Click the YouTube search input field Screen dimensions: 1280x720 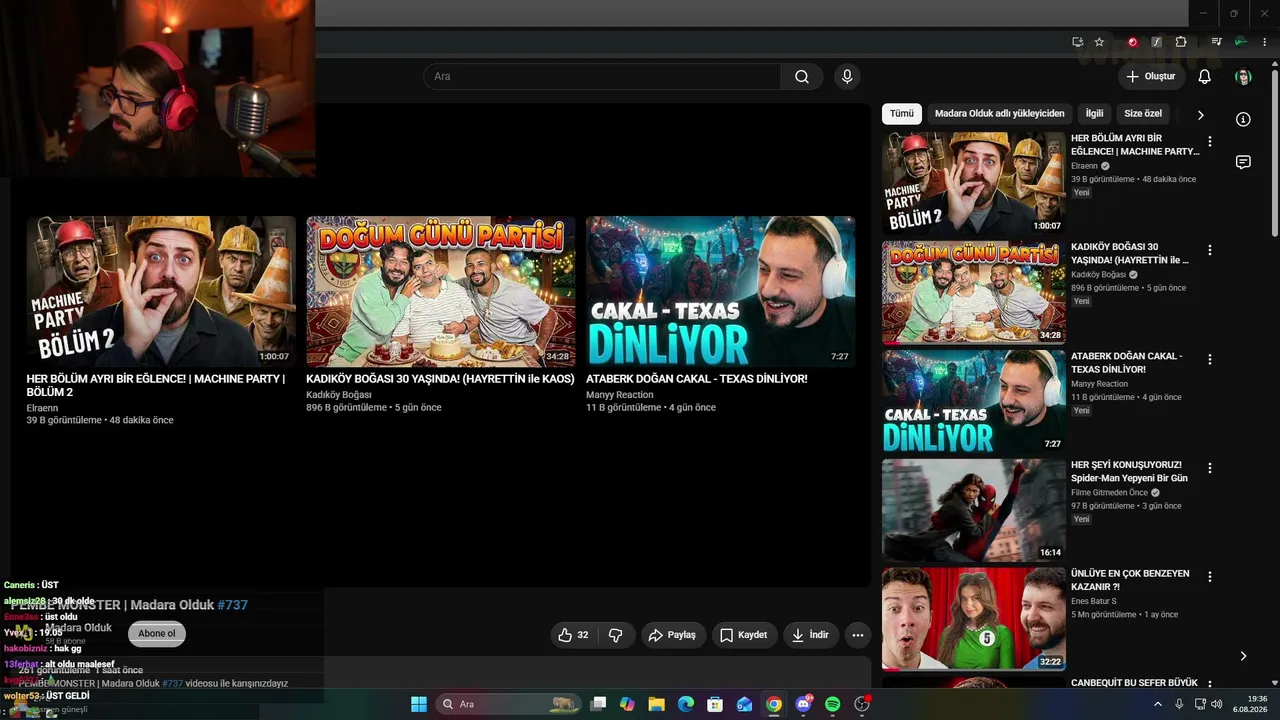(602, 77)
